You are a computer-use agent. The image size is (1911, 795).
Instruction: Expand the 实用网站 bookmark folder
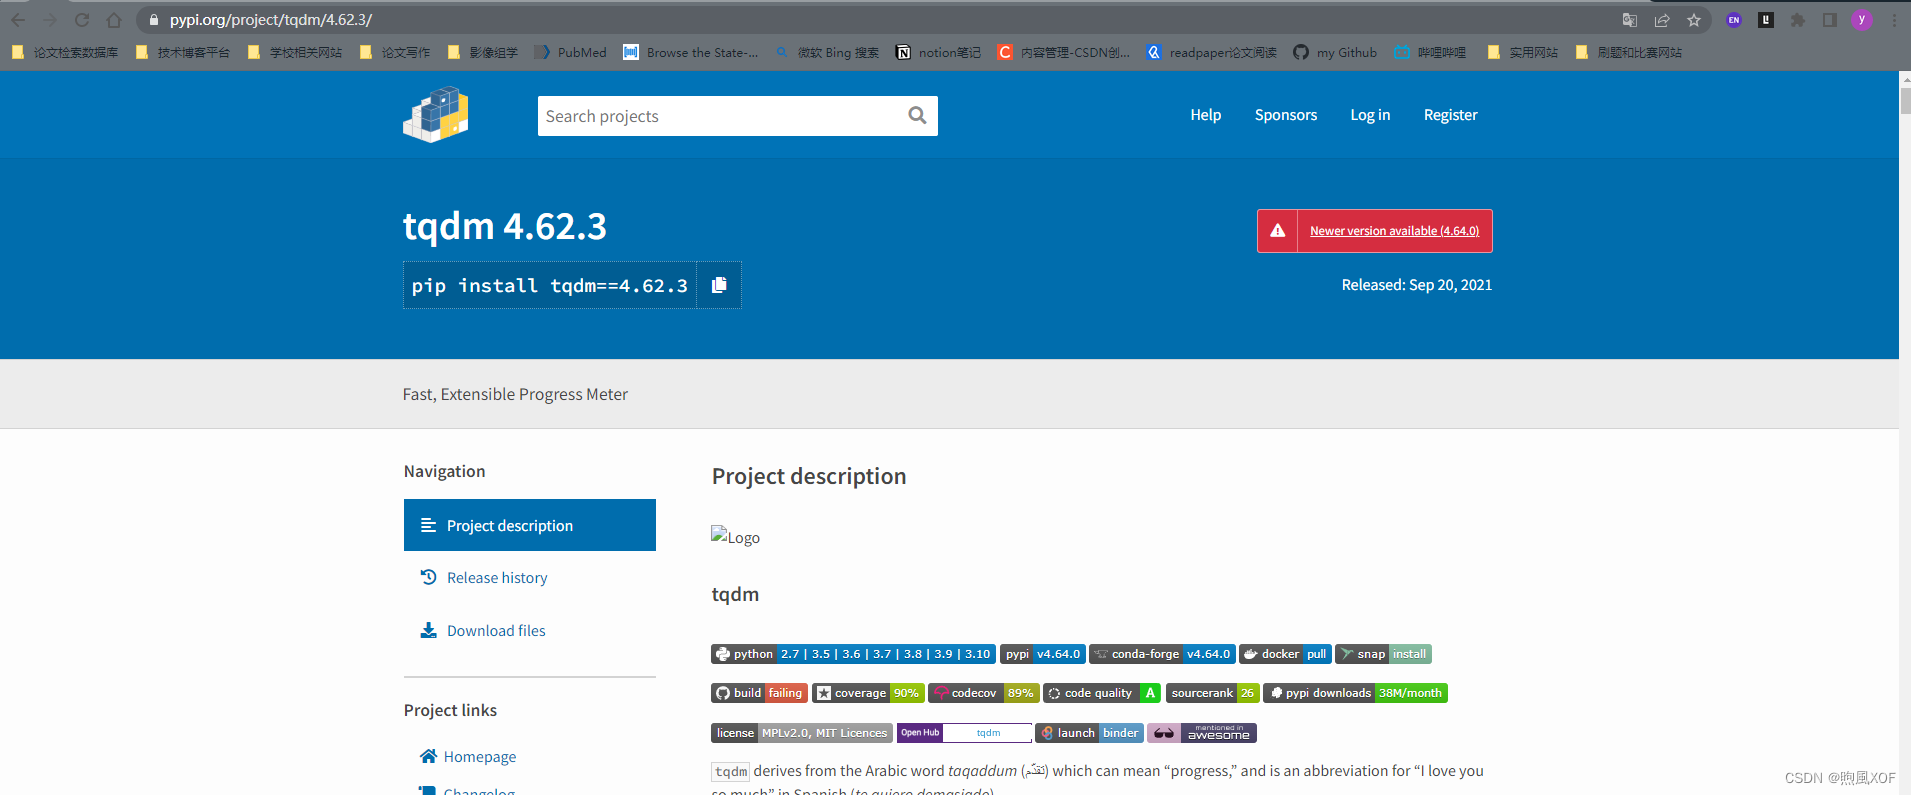click(x=1522, y=52)
